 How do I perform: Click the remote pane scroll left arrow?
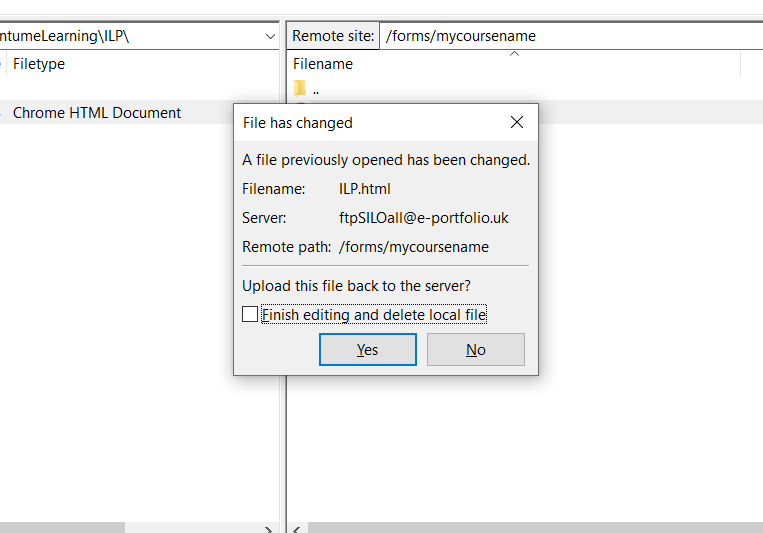tap(296, 529)
